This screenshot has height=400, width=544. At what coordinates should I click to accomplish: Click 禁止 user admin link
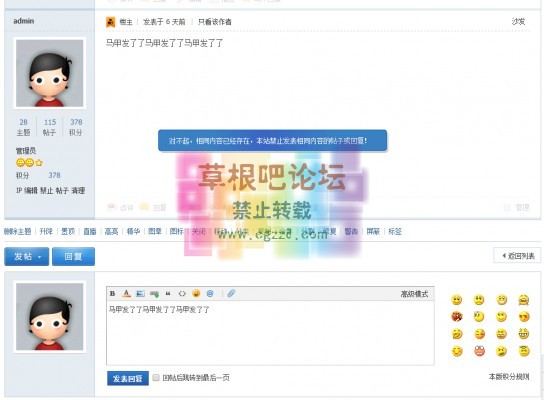point(46,190)
